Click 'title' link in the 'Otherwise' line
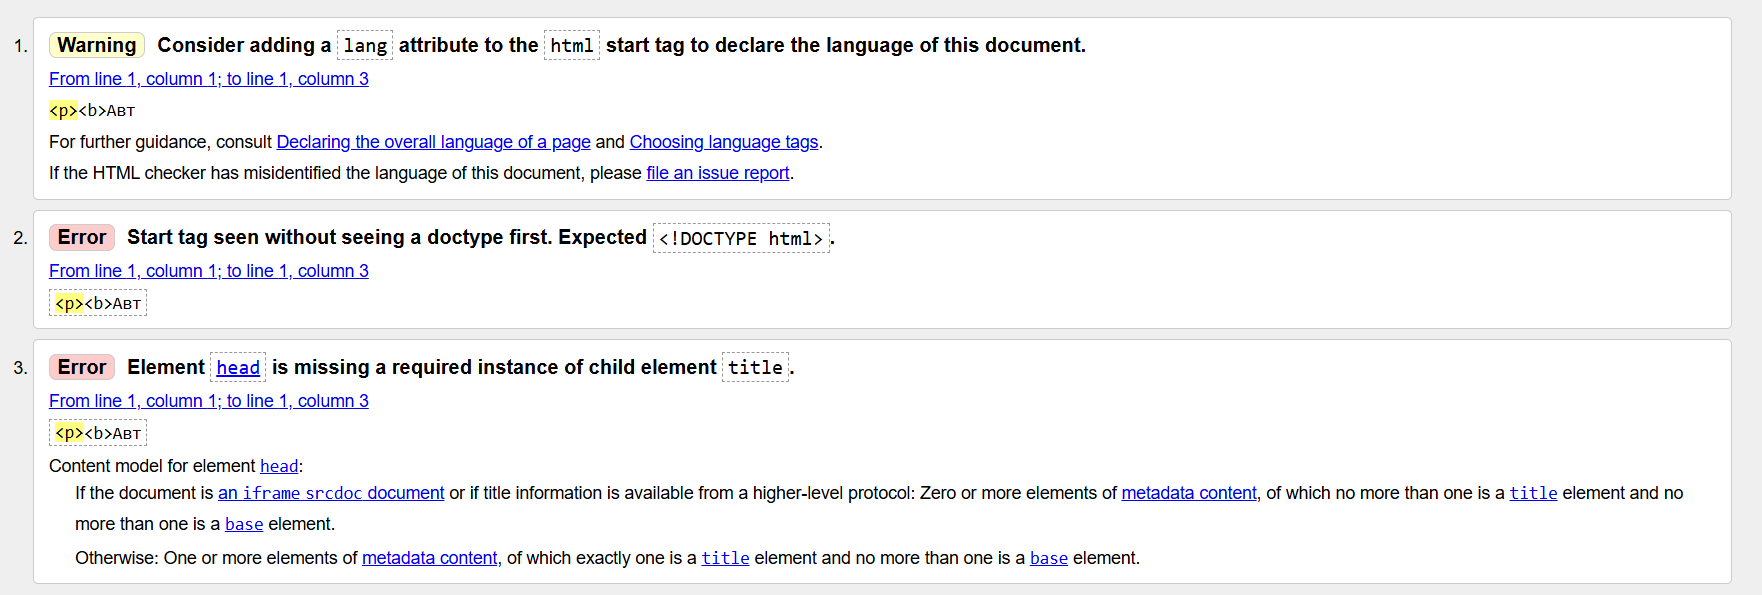1762x595 pixels. pyautogui.click(x=725, y=558)
